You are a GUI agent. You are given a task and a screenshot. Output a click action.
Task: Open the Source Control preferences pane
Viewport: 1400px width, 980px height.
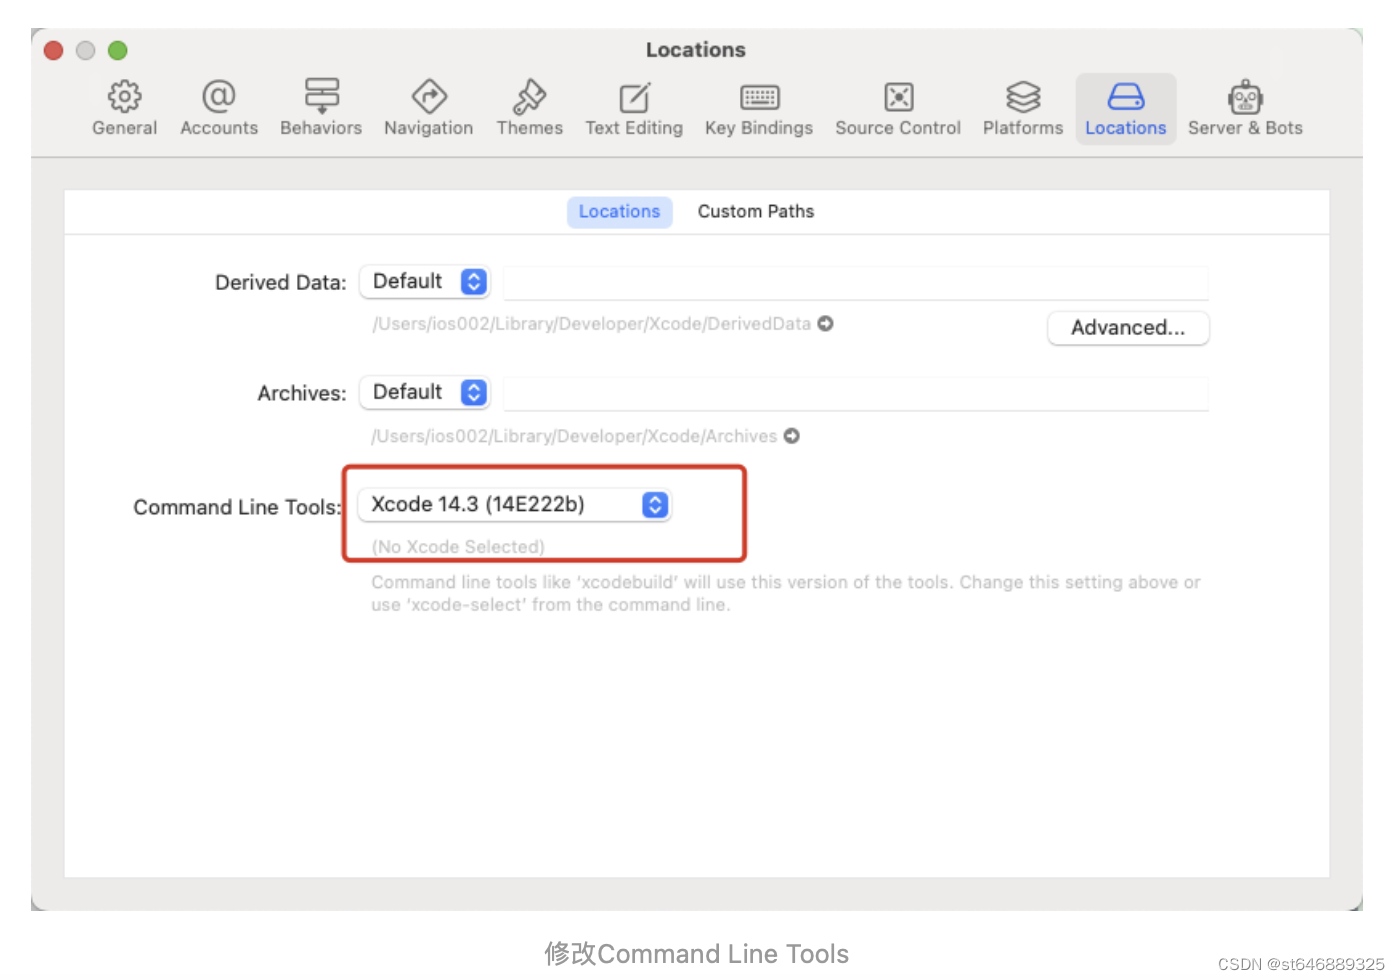point(898,108)
